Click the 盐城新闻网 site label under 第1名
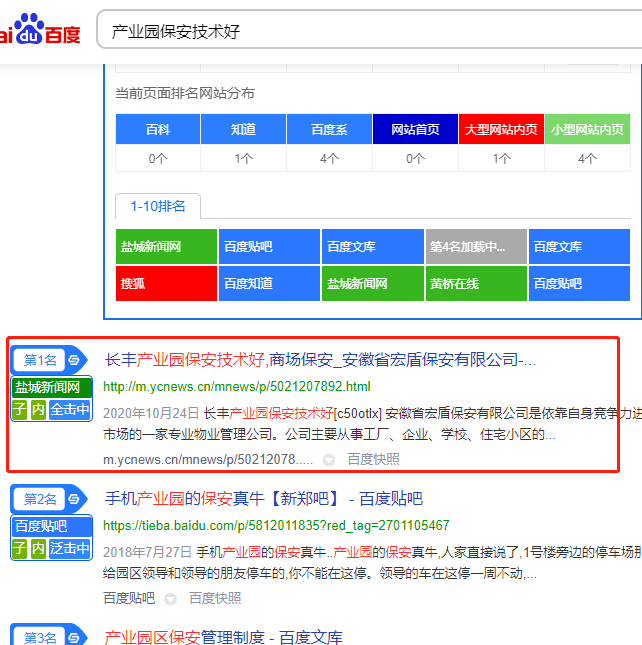 [x=51, y=387]
